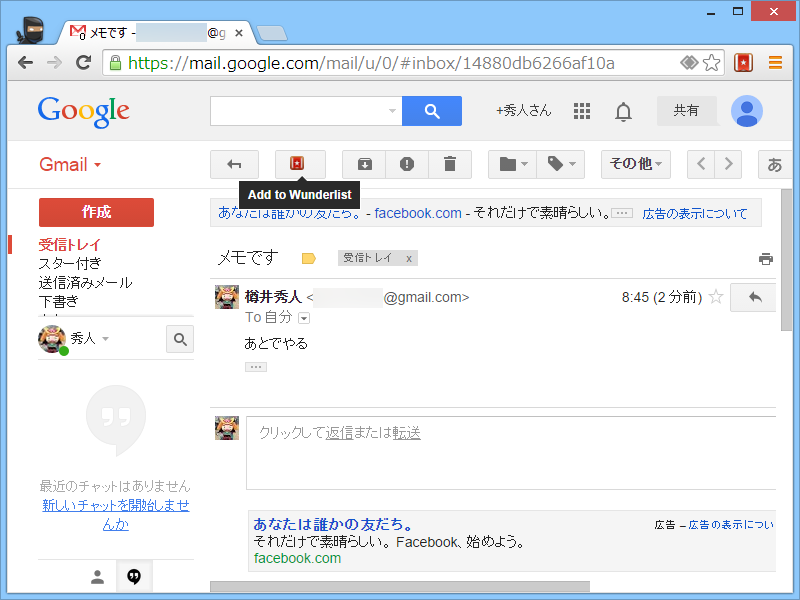The image size is (800, 600).
Task: Click the 転送 forward link
Action: [407, 433]
